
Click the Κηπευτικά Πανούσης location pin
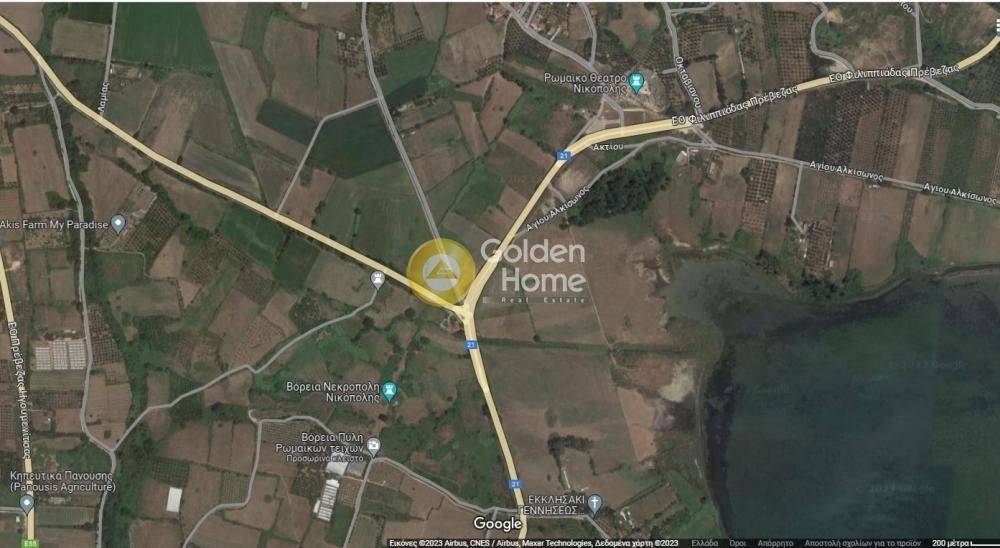[x=26, y=504]
